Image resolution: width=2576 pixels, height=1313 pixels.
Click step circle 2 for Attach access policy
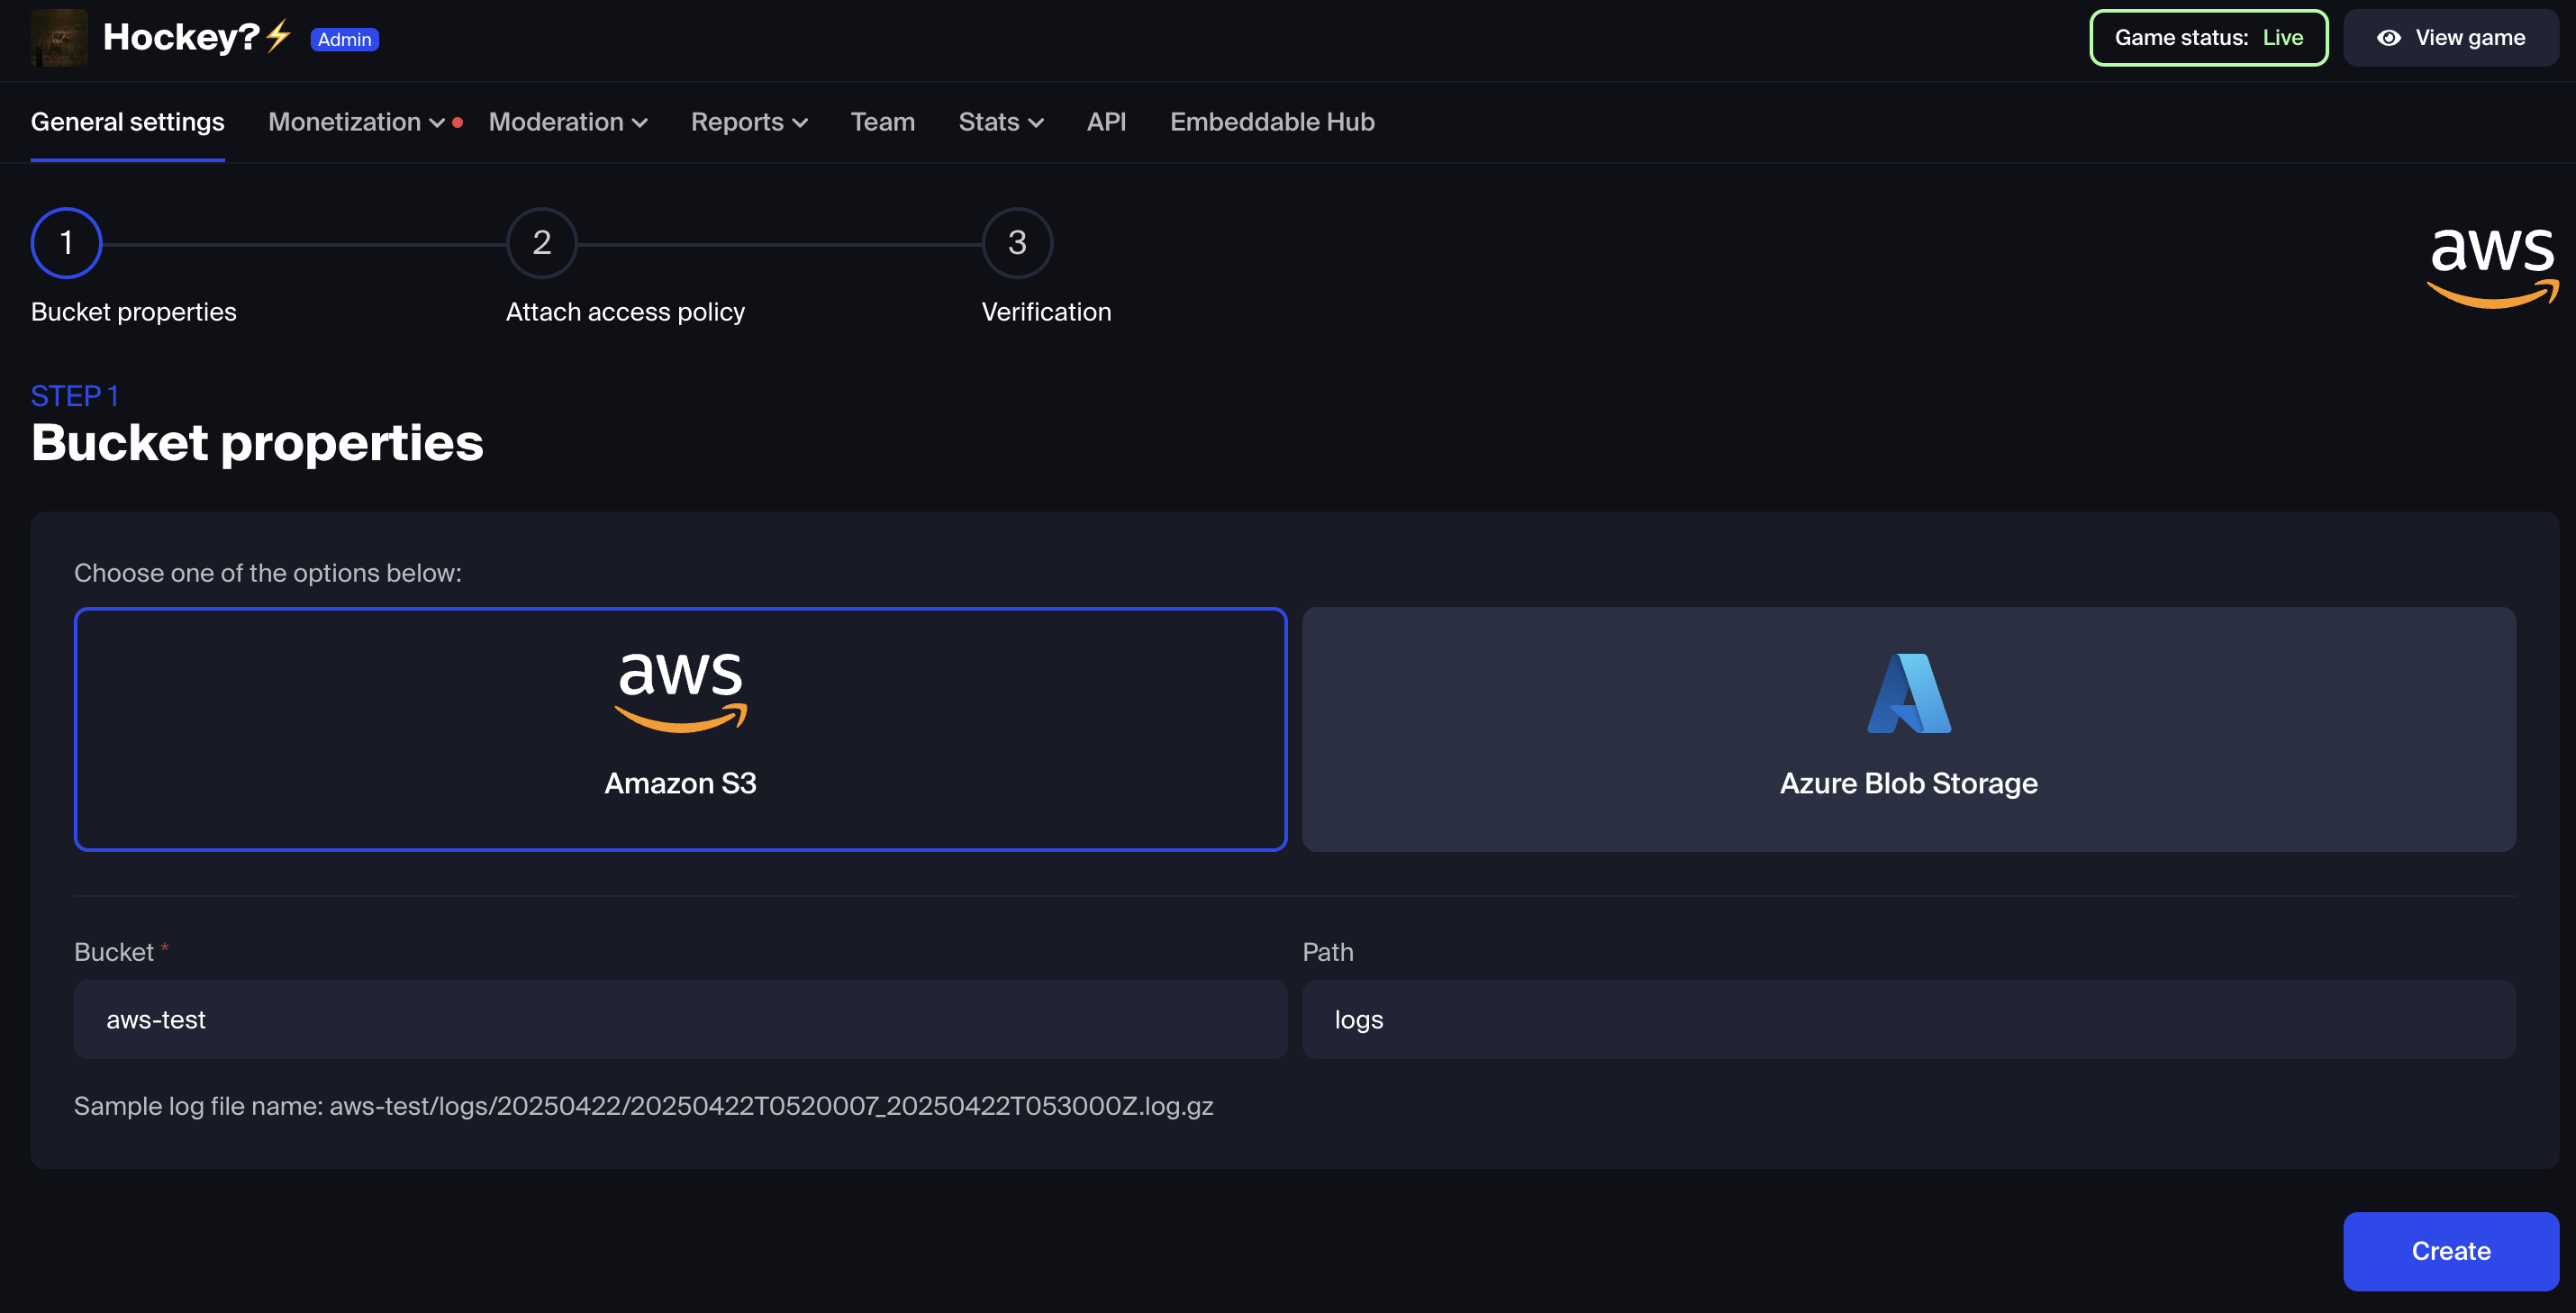coord(541,242)
